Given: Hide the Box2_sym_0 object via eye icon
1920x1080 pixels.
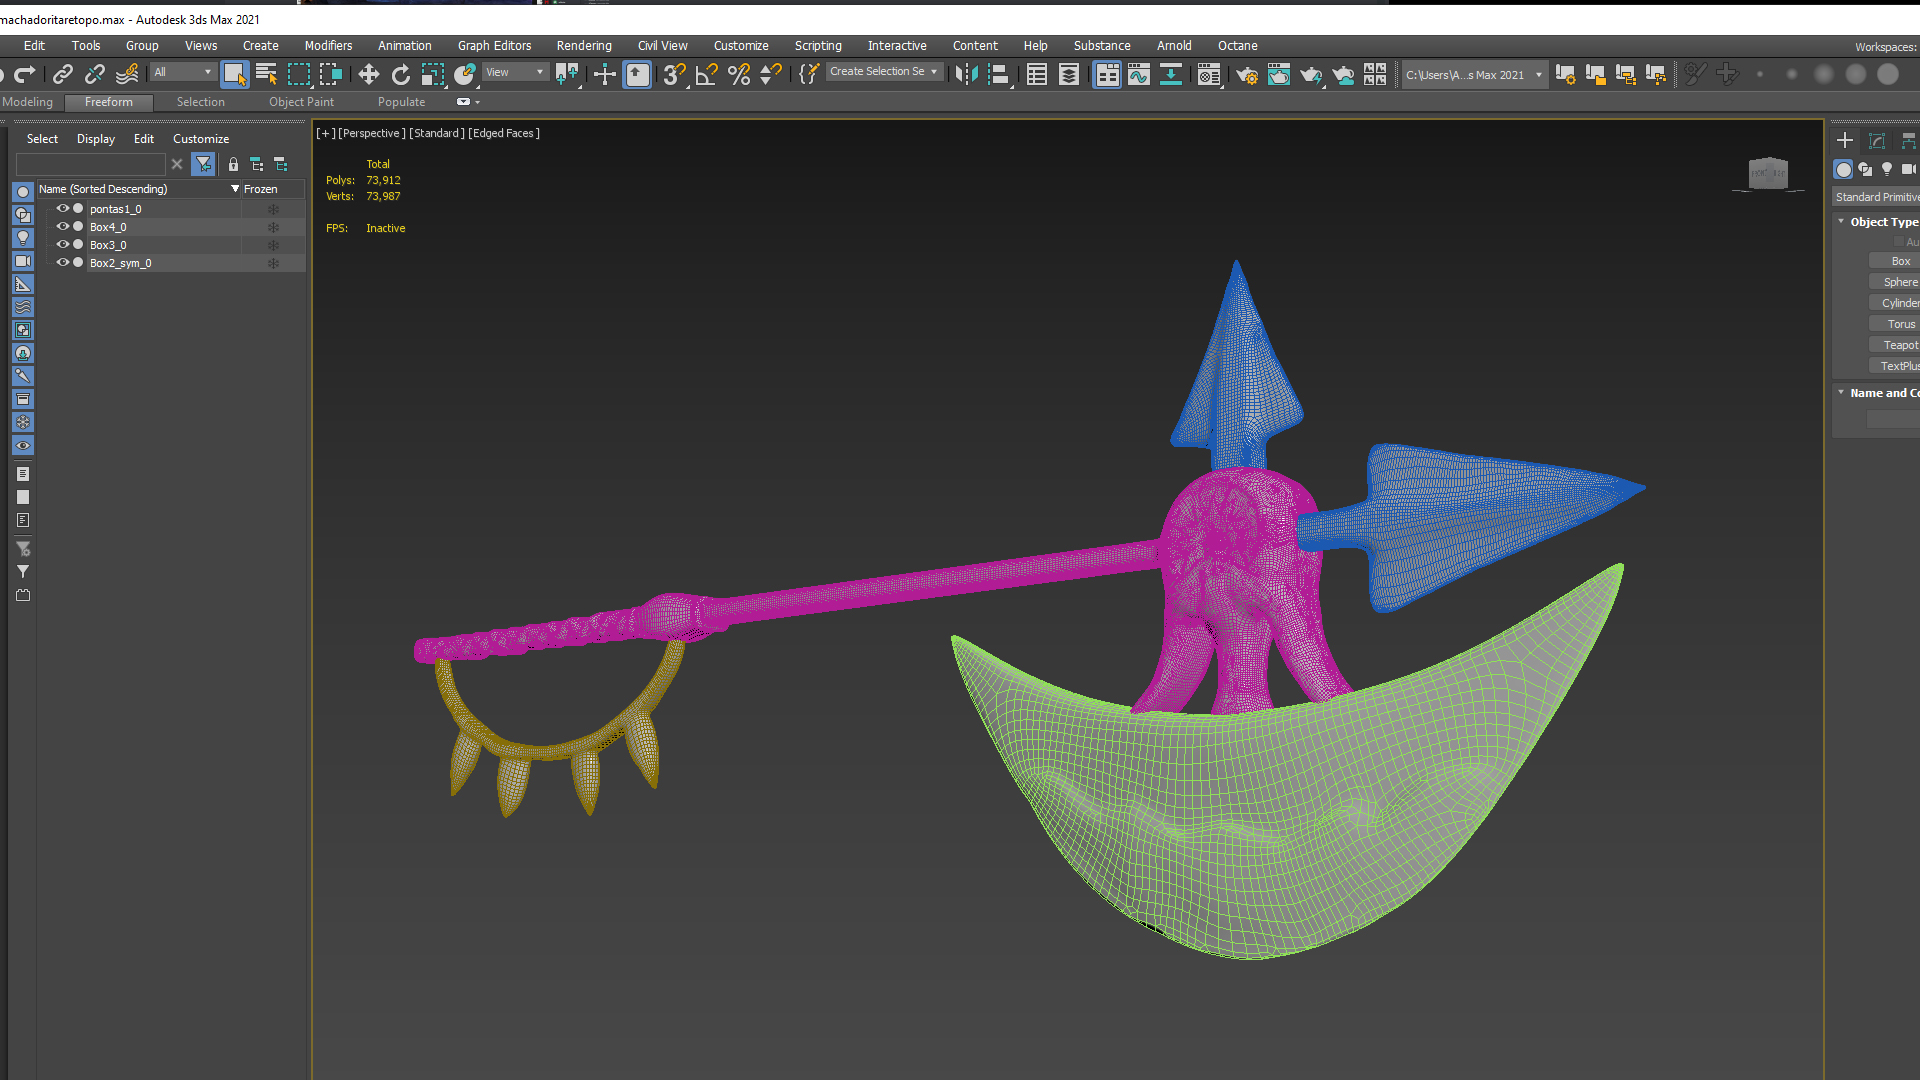Looking at the screenshot, I should (x=62, y=263).
